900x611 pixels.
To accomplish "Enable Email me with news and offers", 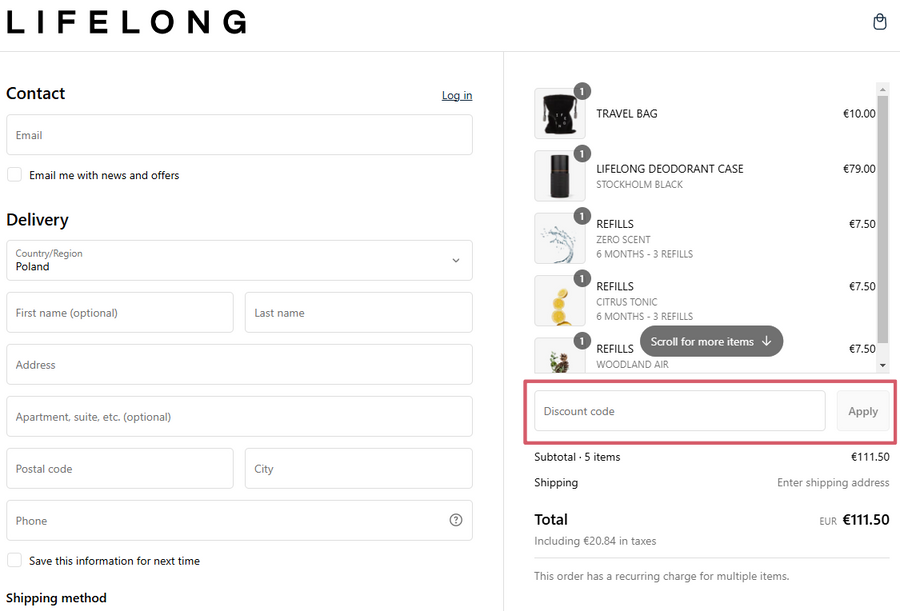I will [15, 175].
